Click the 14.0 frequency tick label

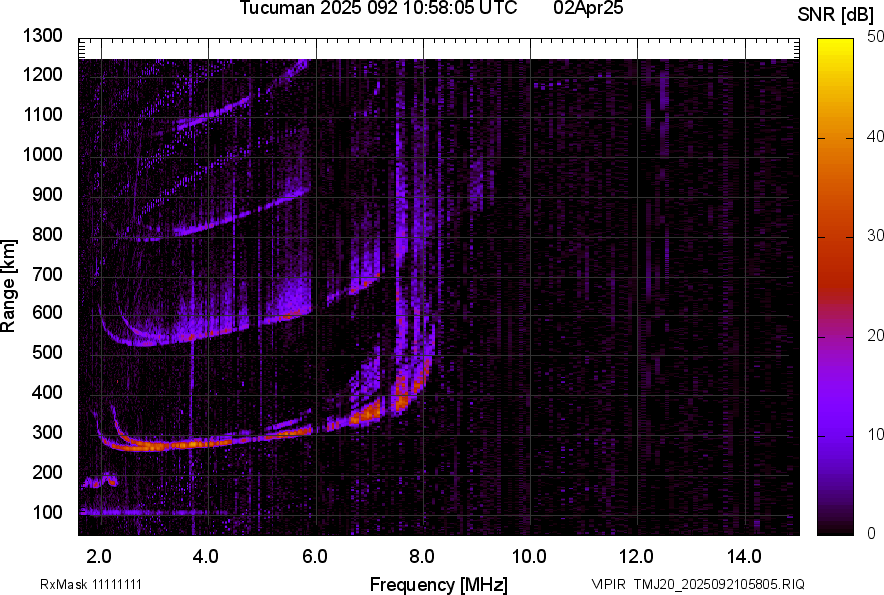click(x=743, y=555)
